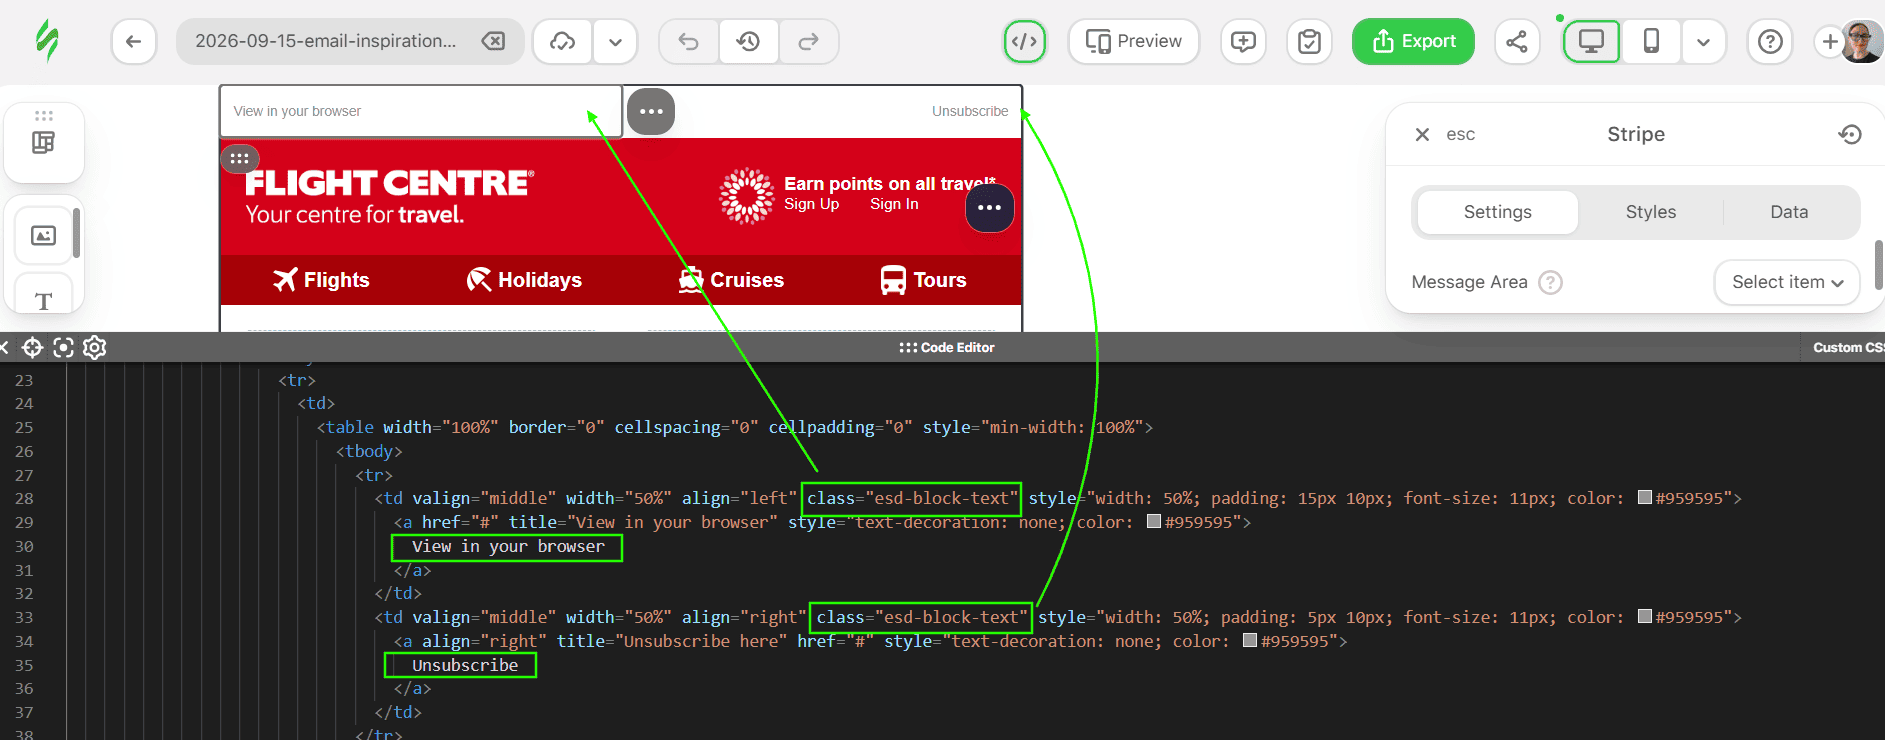Open the user avatar menu
The width and height of the screenshot is (1885, 740).
(x=1863, y=42)
